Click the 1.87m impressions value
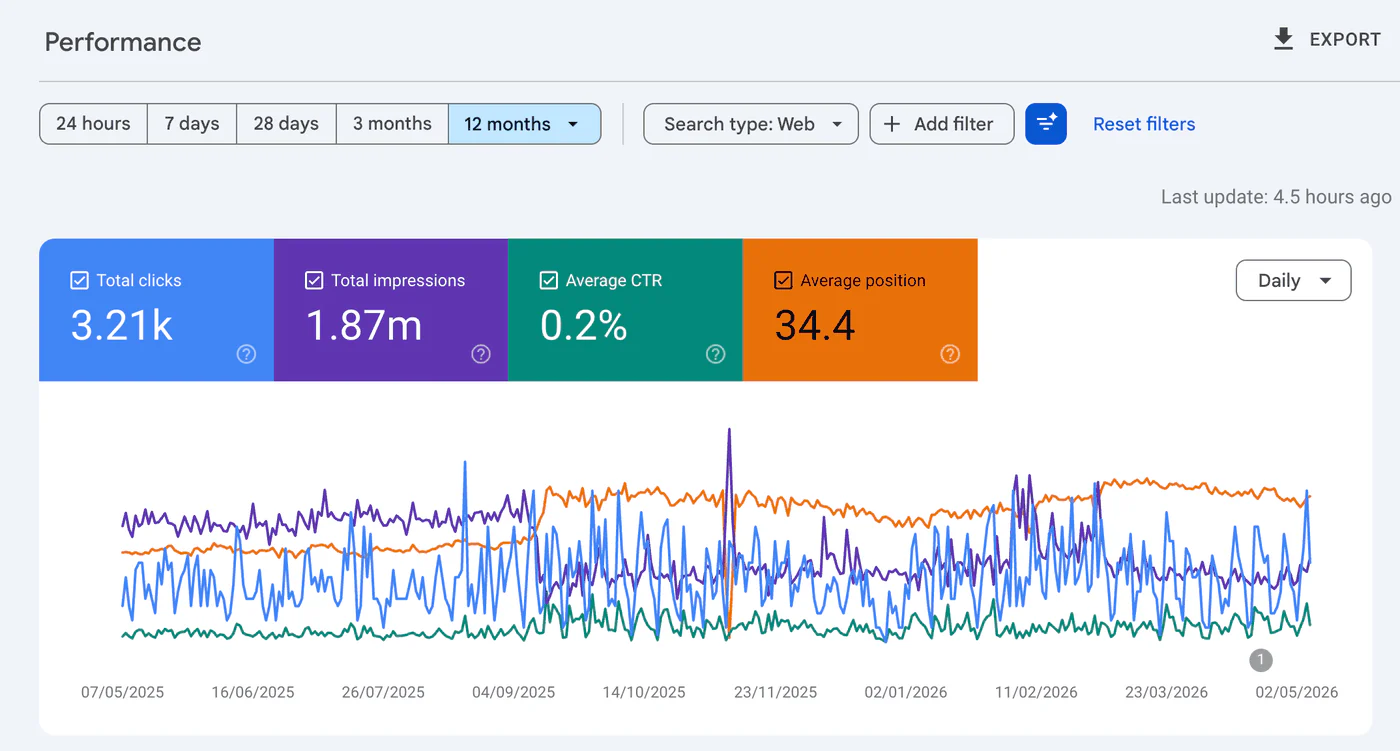 364,326
